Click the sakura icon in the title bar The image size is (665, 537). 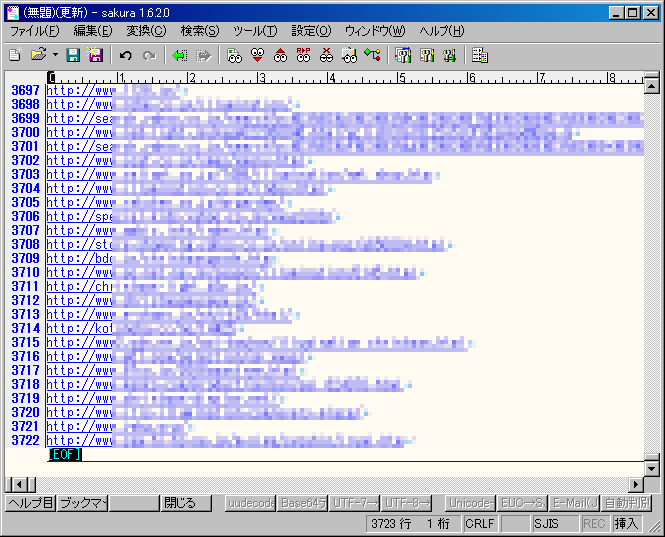13,13
